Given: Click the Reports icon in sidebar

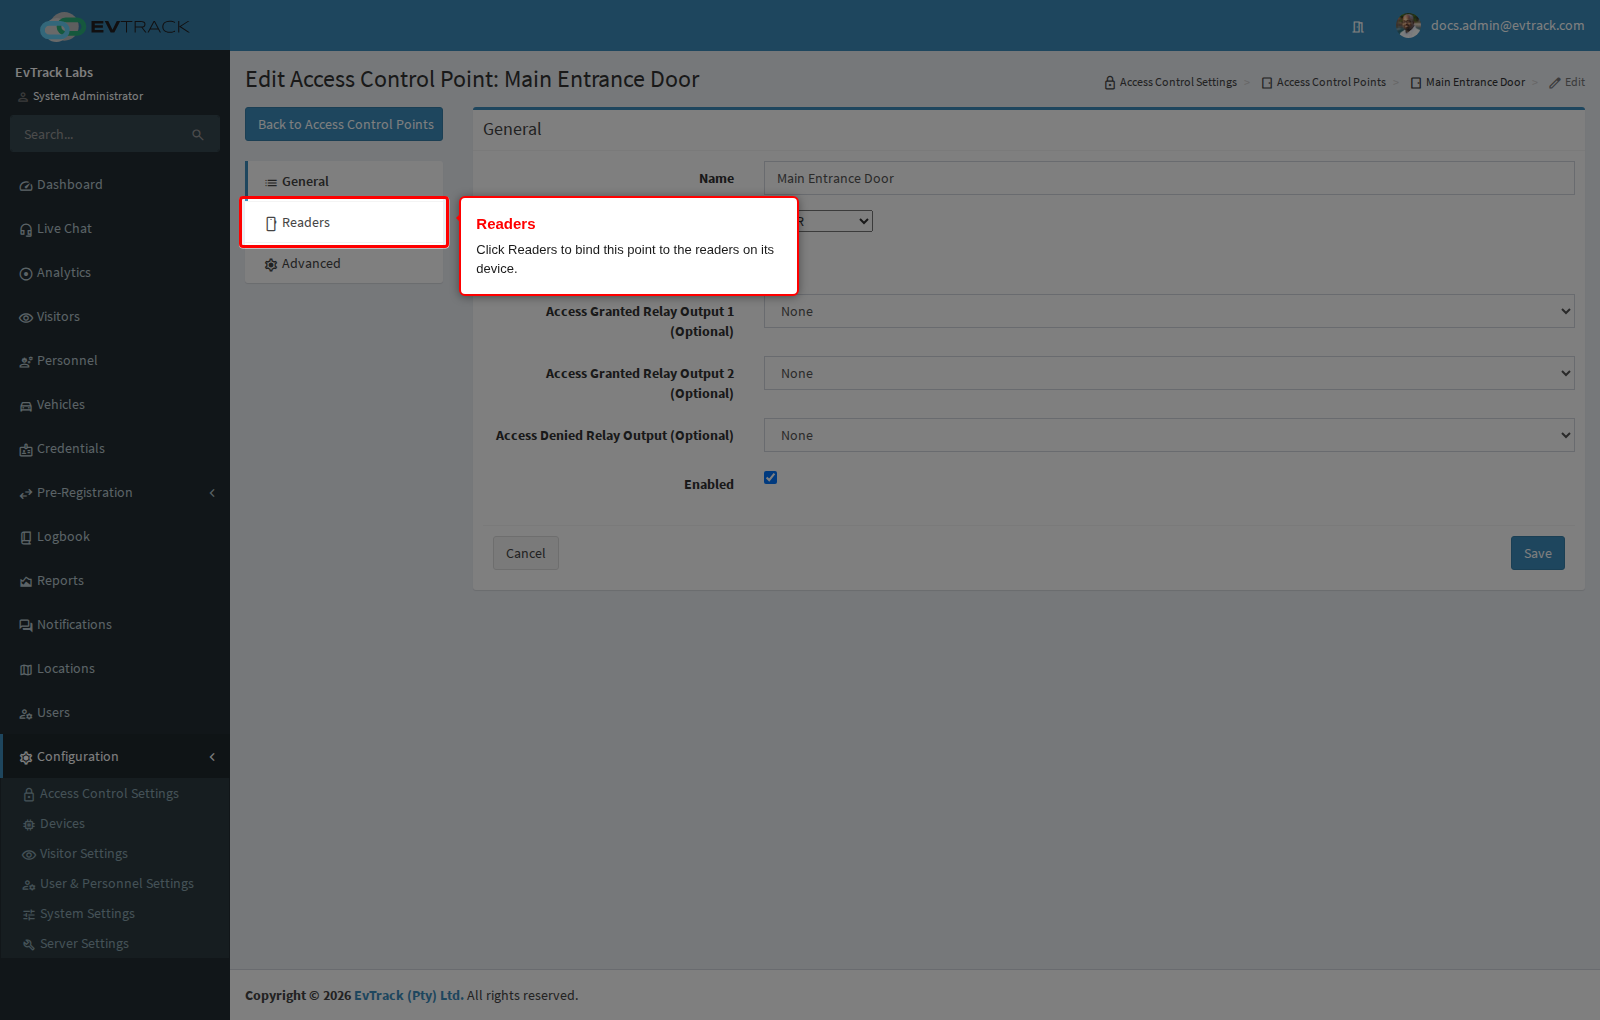Looking at the screenshot, I should 26,582.
